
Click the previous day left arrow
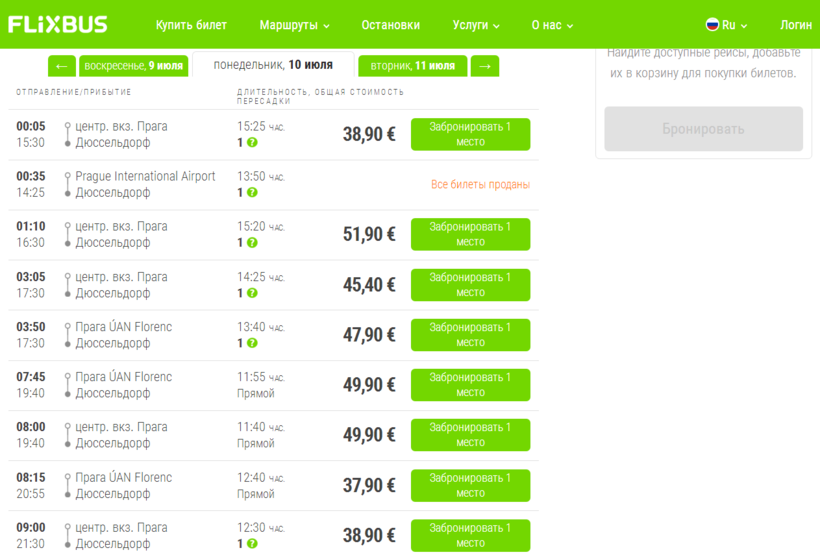point(62,66)
